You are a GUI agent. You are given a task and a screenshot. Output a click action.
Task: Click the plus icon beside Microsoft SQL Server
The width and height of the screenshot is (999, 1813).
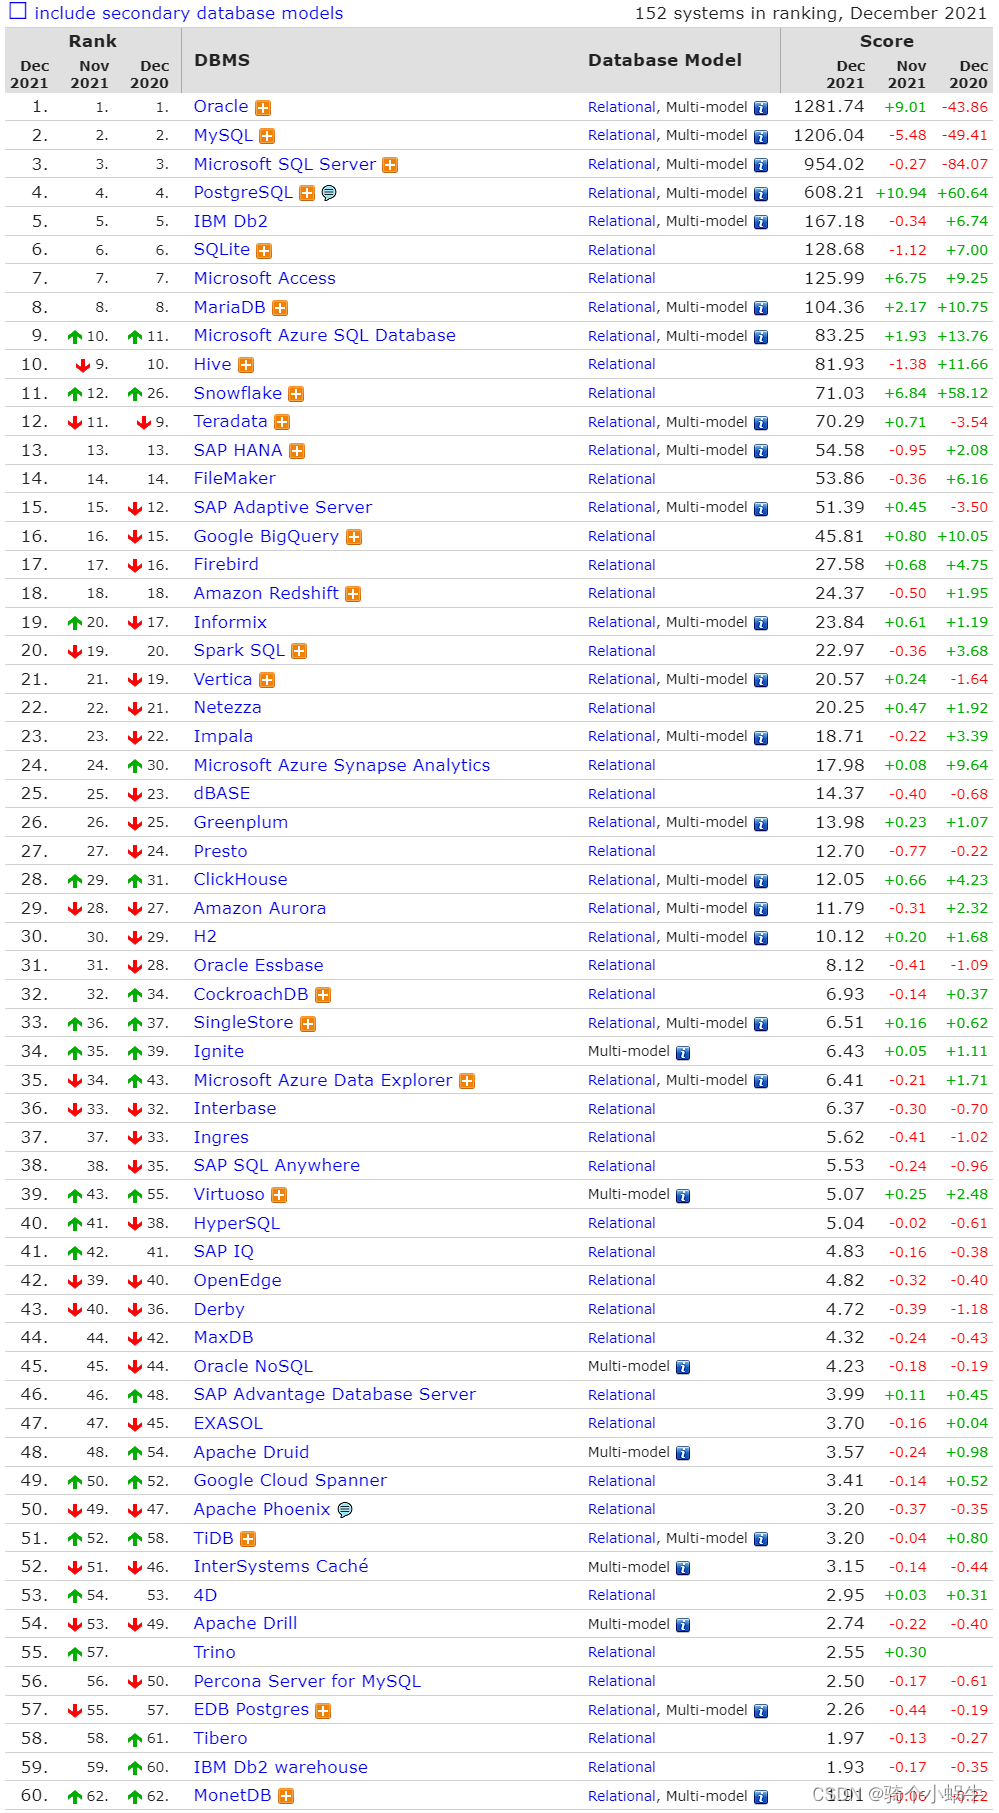coord(390,165)
